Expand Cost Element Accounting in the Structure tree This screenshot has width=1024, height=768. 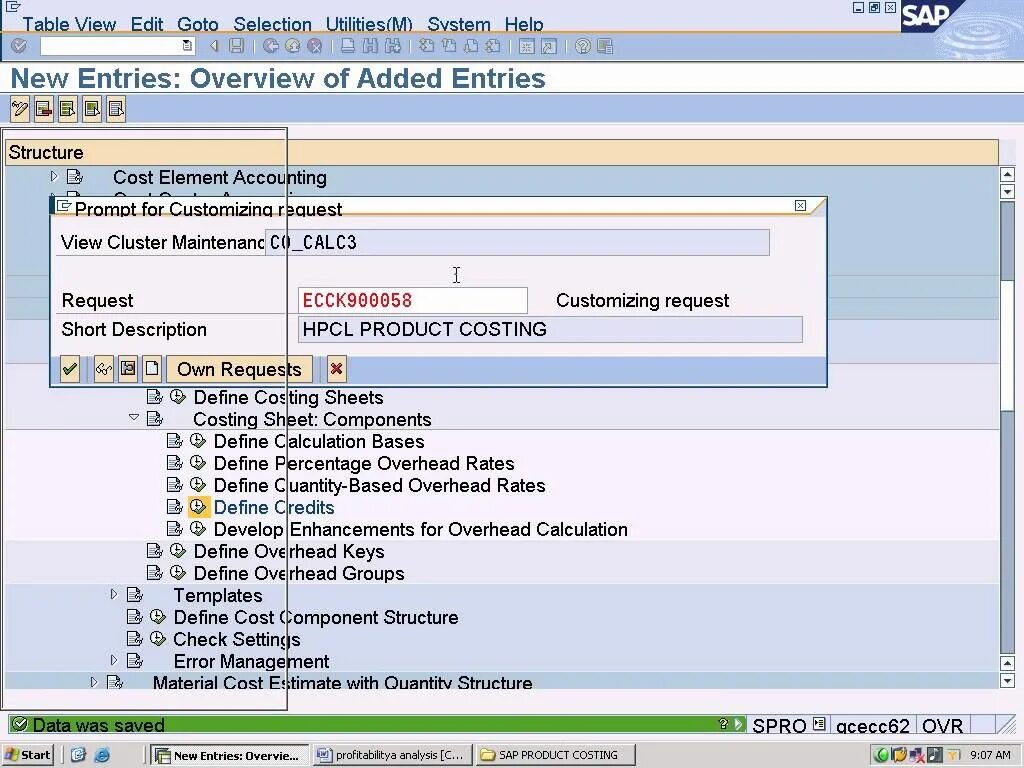(x=51, y=177)
